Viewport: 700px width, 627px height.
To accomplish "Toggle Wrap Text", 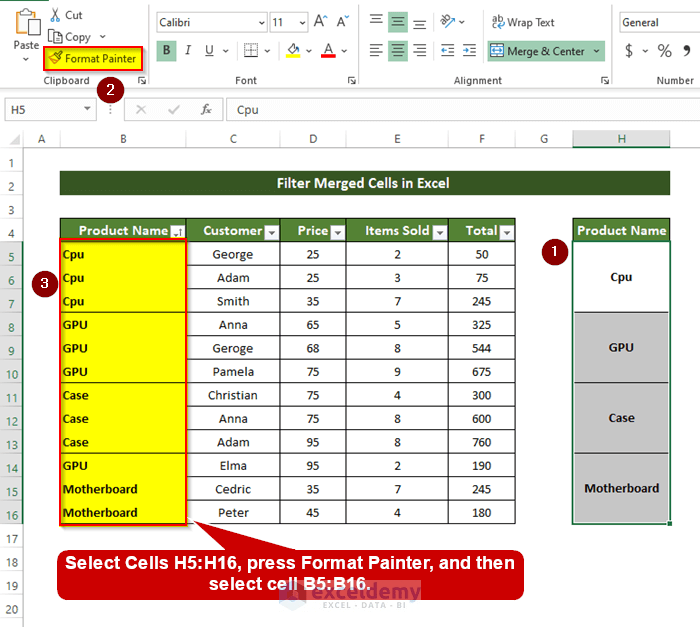I will 523,22.
